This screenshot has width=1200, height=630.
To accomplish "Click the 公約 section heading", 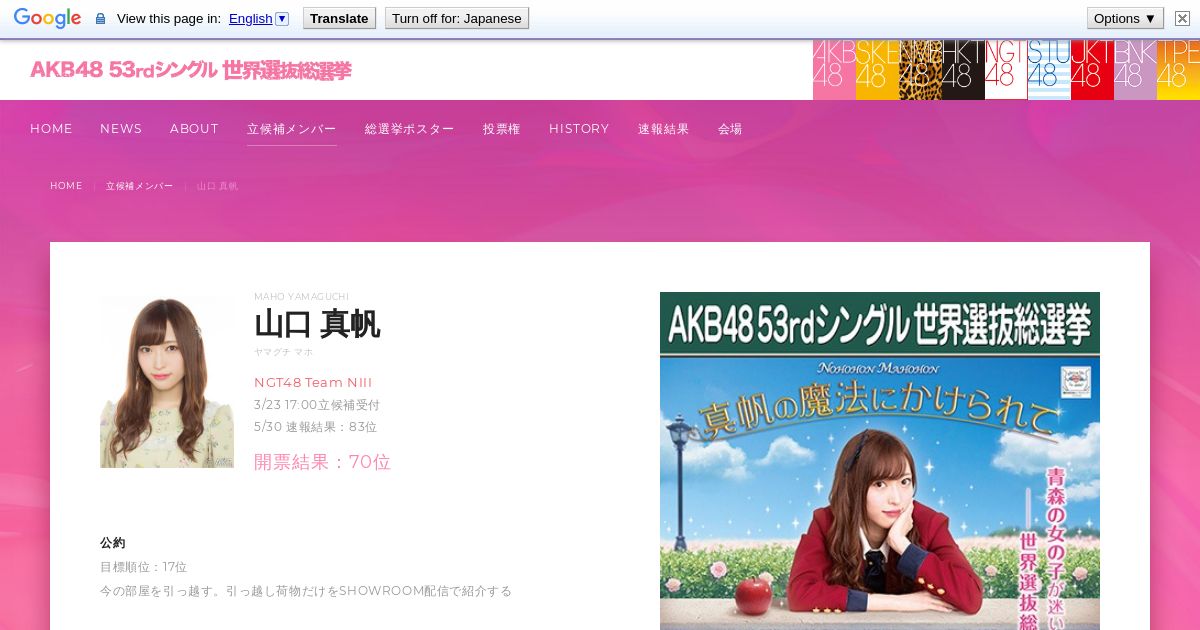I will (113, 543).
